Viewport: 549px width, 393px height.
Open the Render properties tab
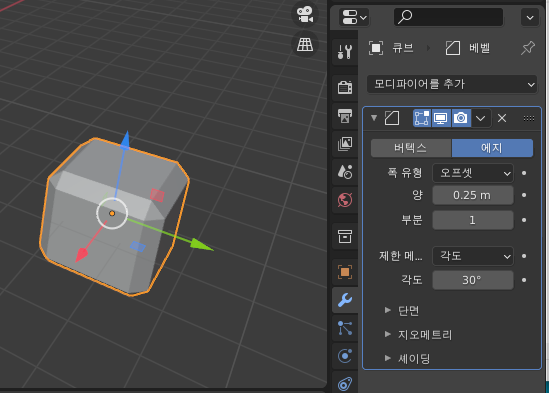pyautogui.click(x=345, y=87)
